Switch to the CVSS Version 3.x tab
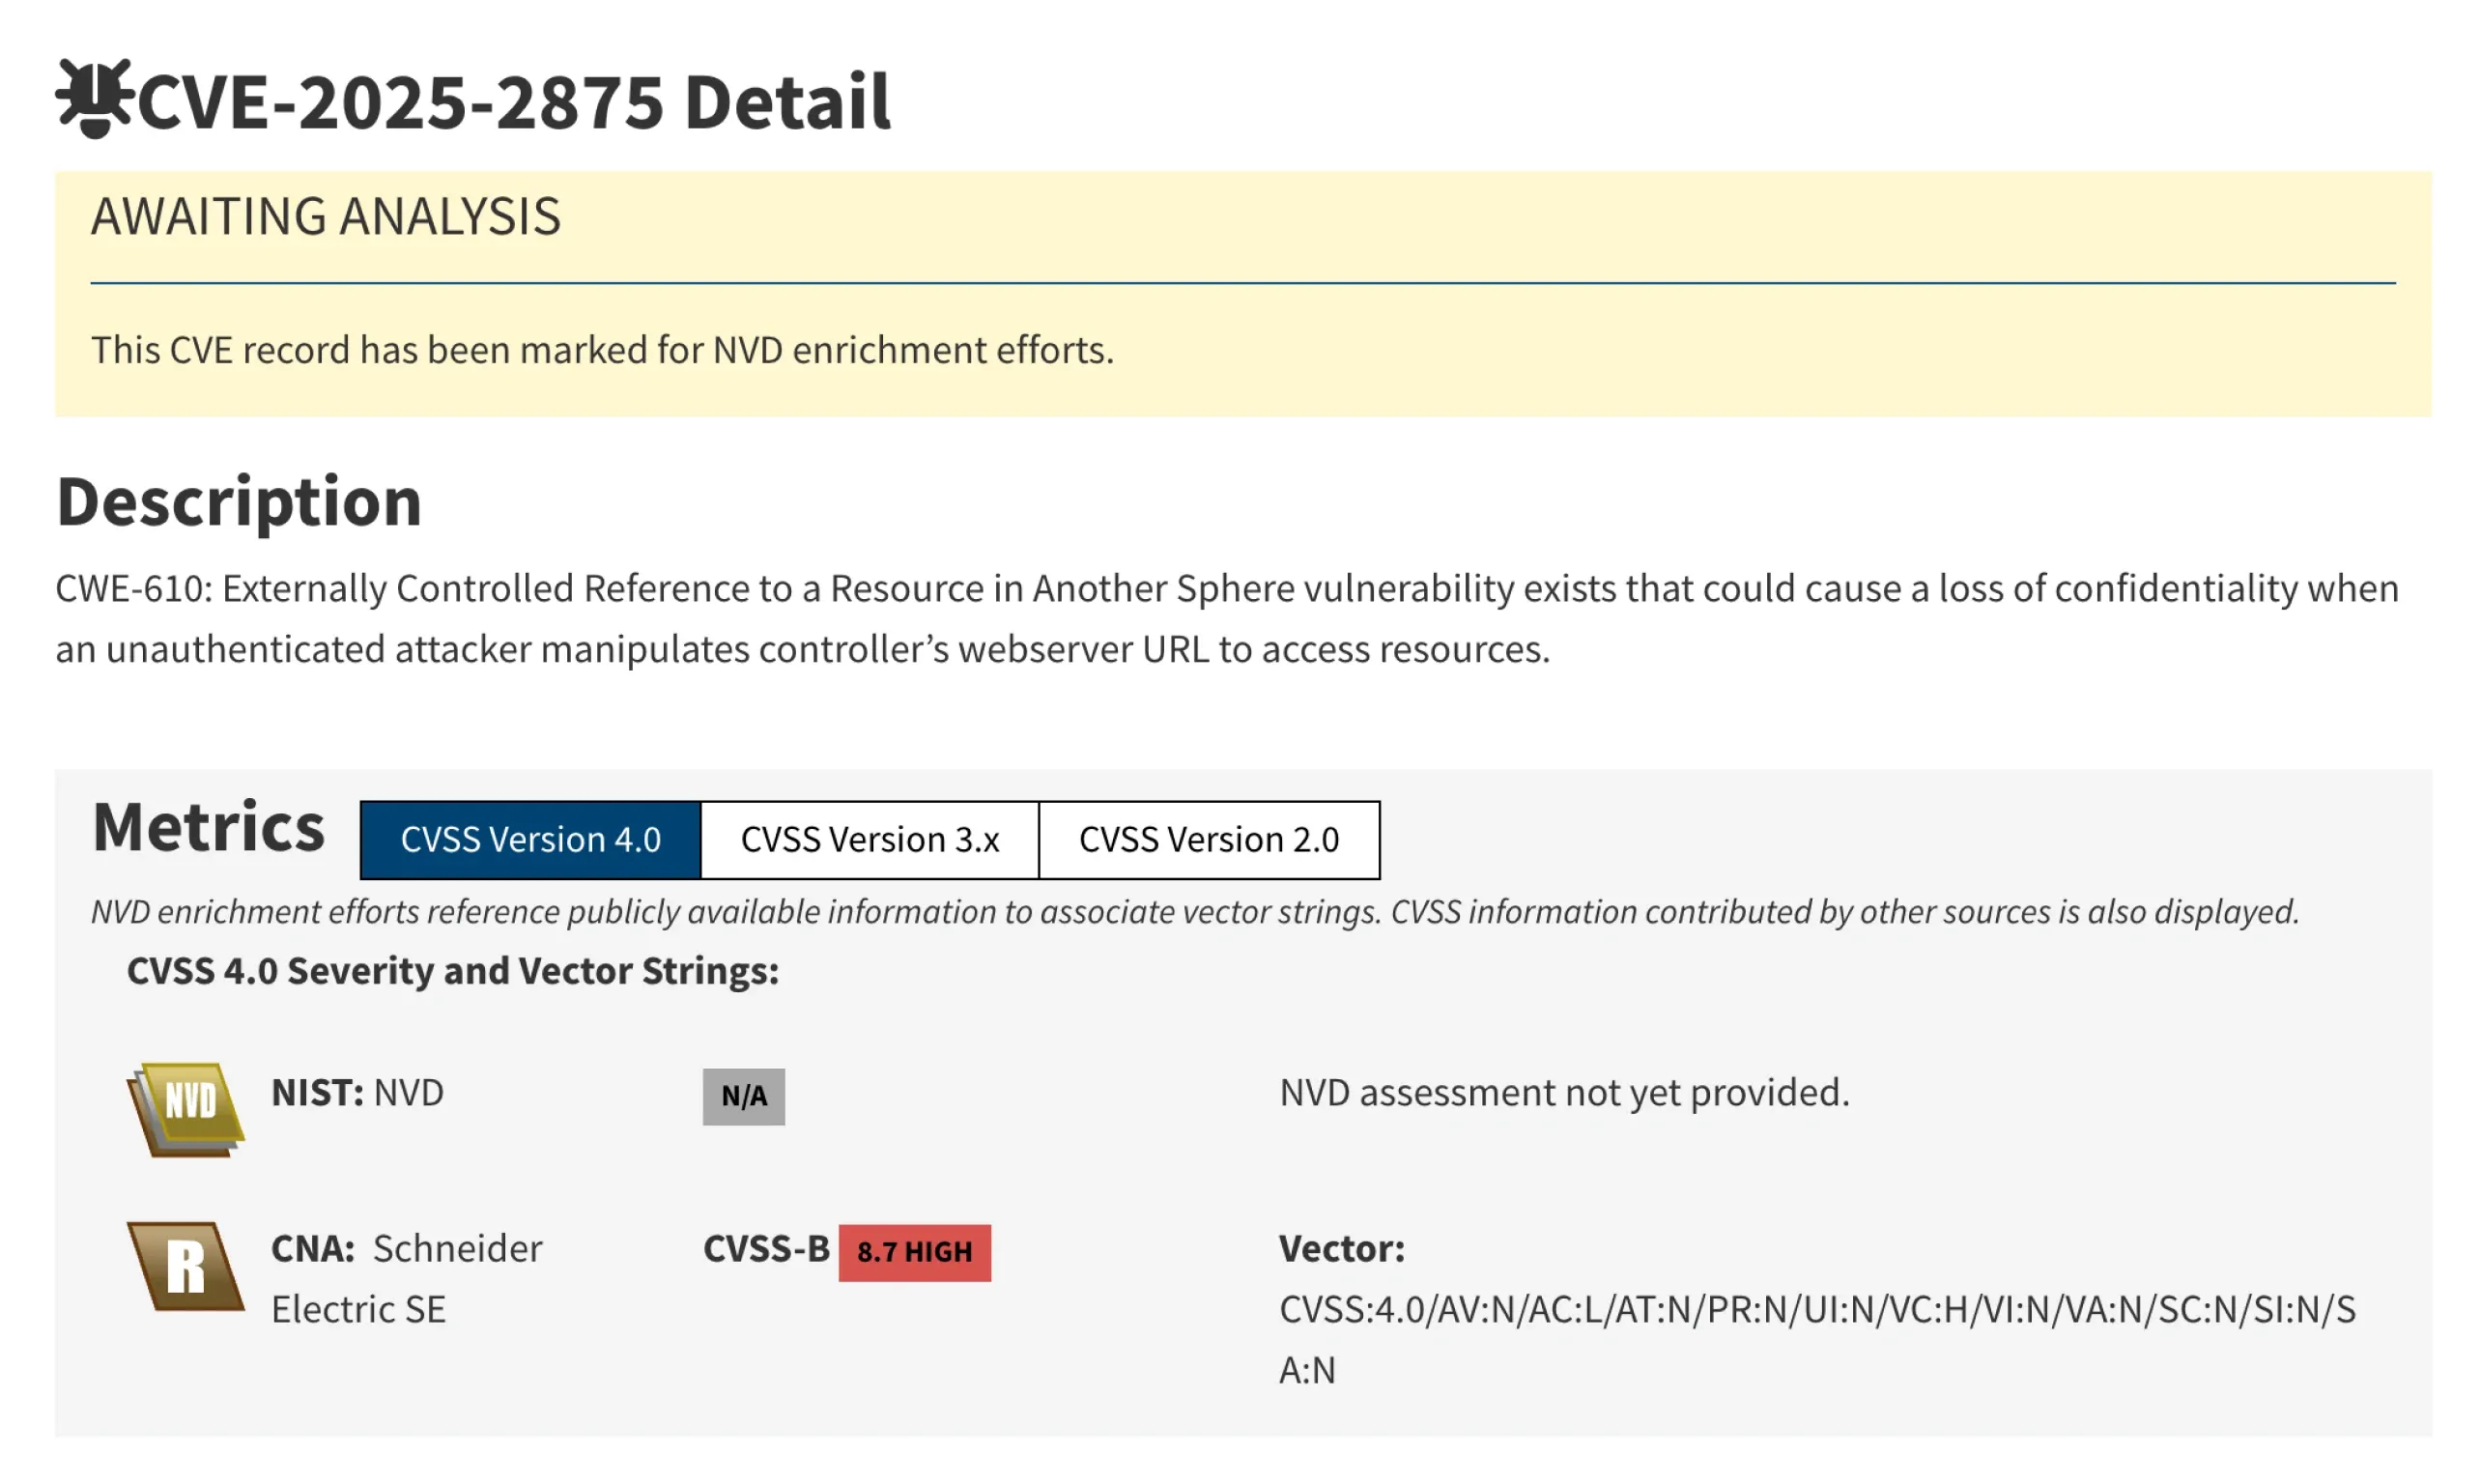The width and height of the screenshot is (2481, 1484). coord(869,840)
